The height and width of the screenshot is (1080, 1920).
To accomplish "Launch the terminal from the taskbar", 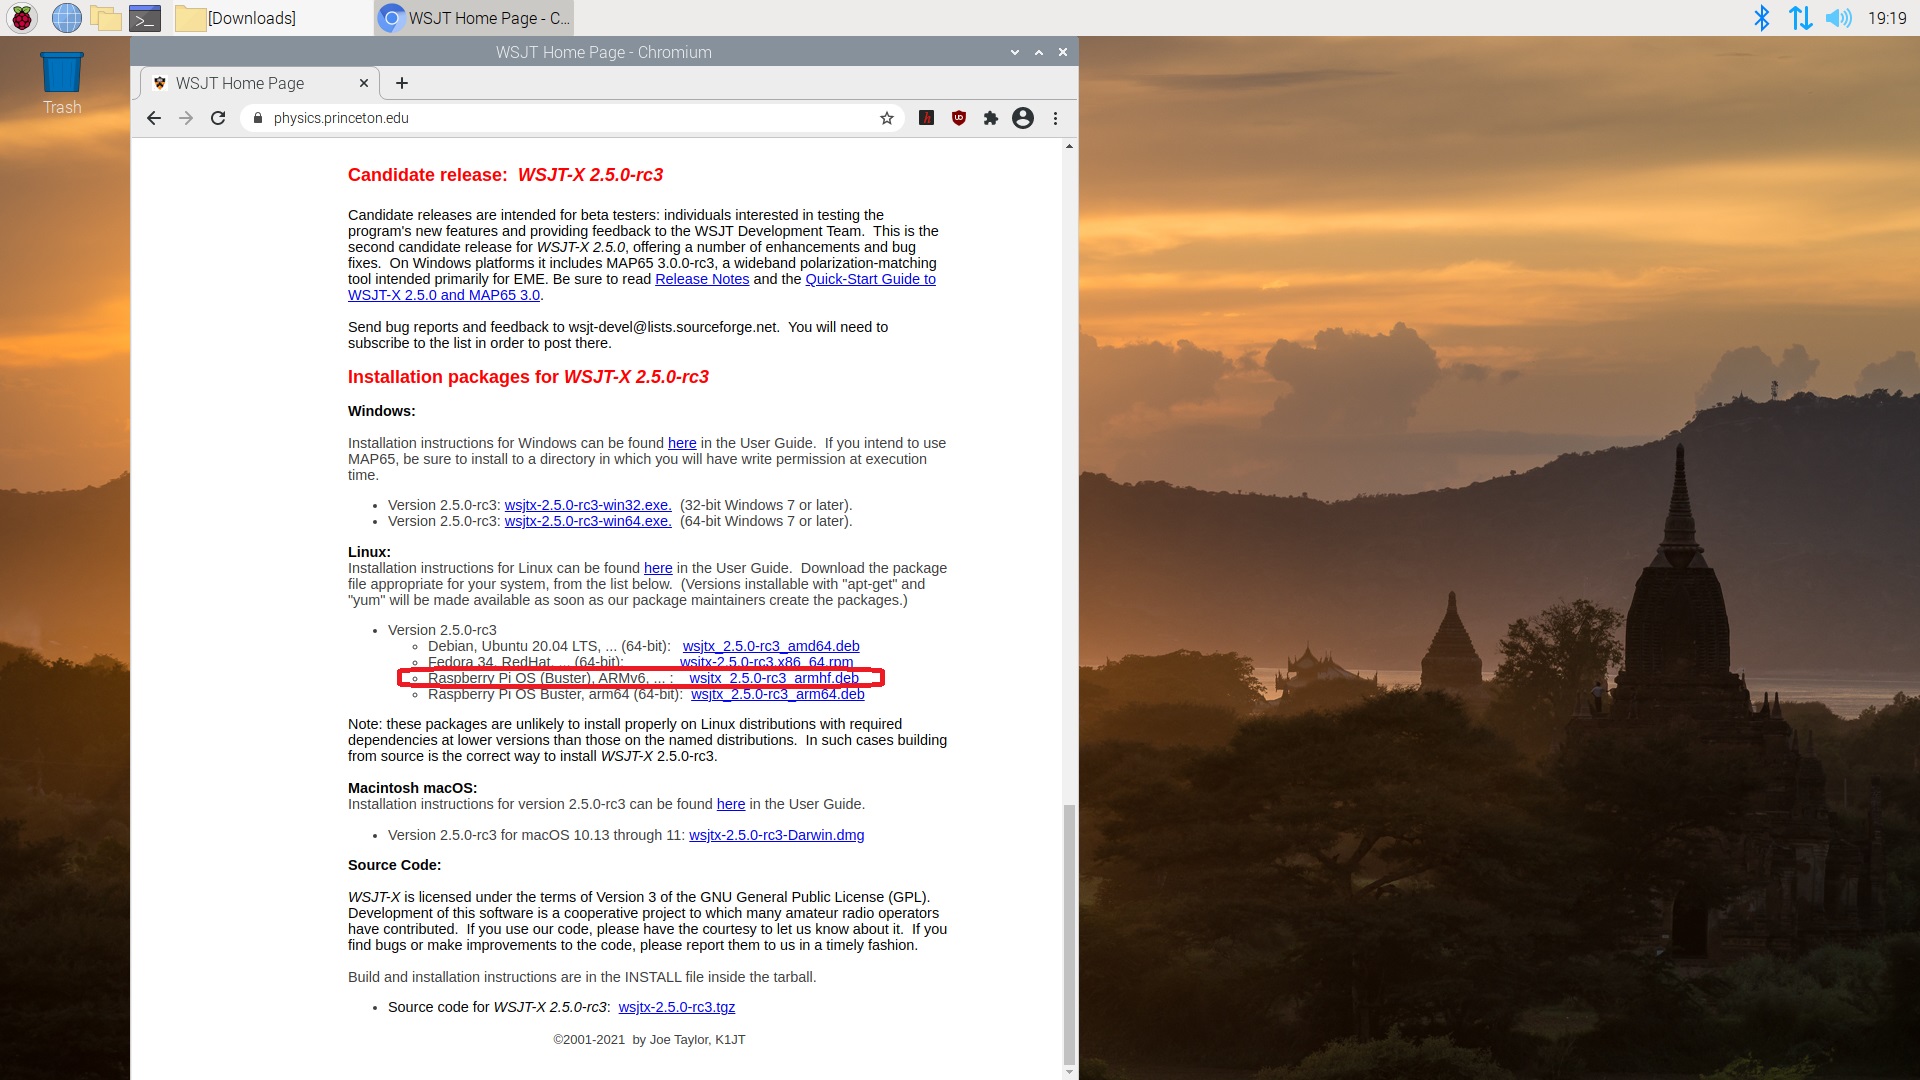I will click(x=145, y=18).
